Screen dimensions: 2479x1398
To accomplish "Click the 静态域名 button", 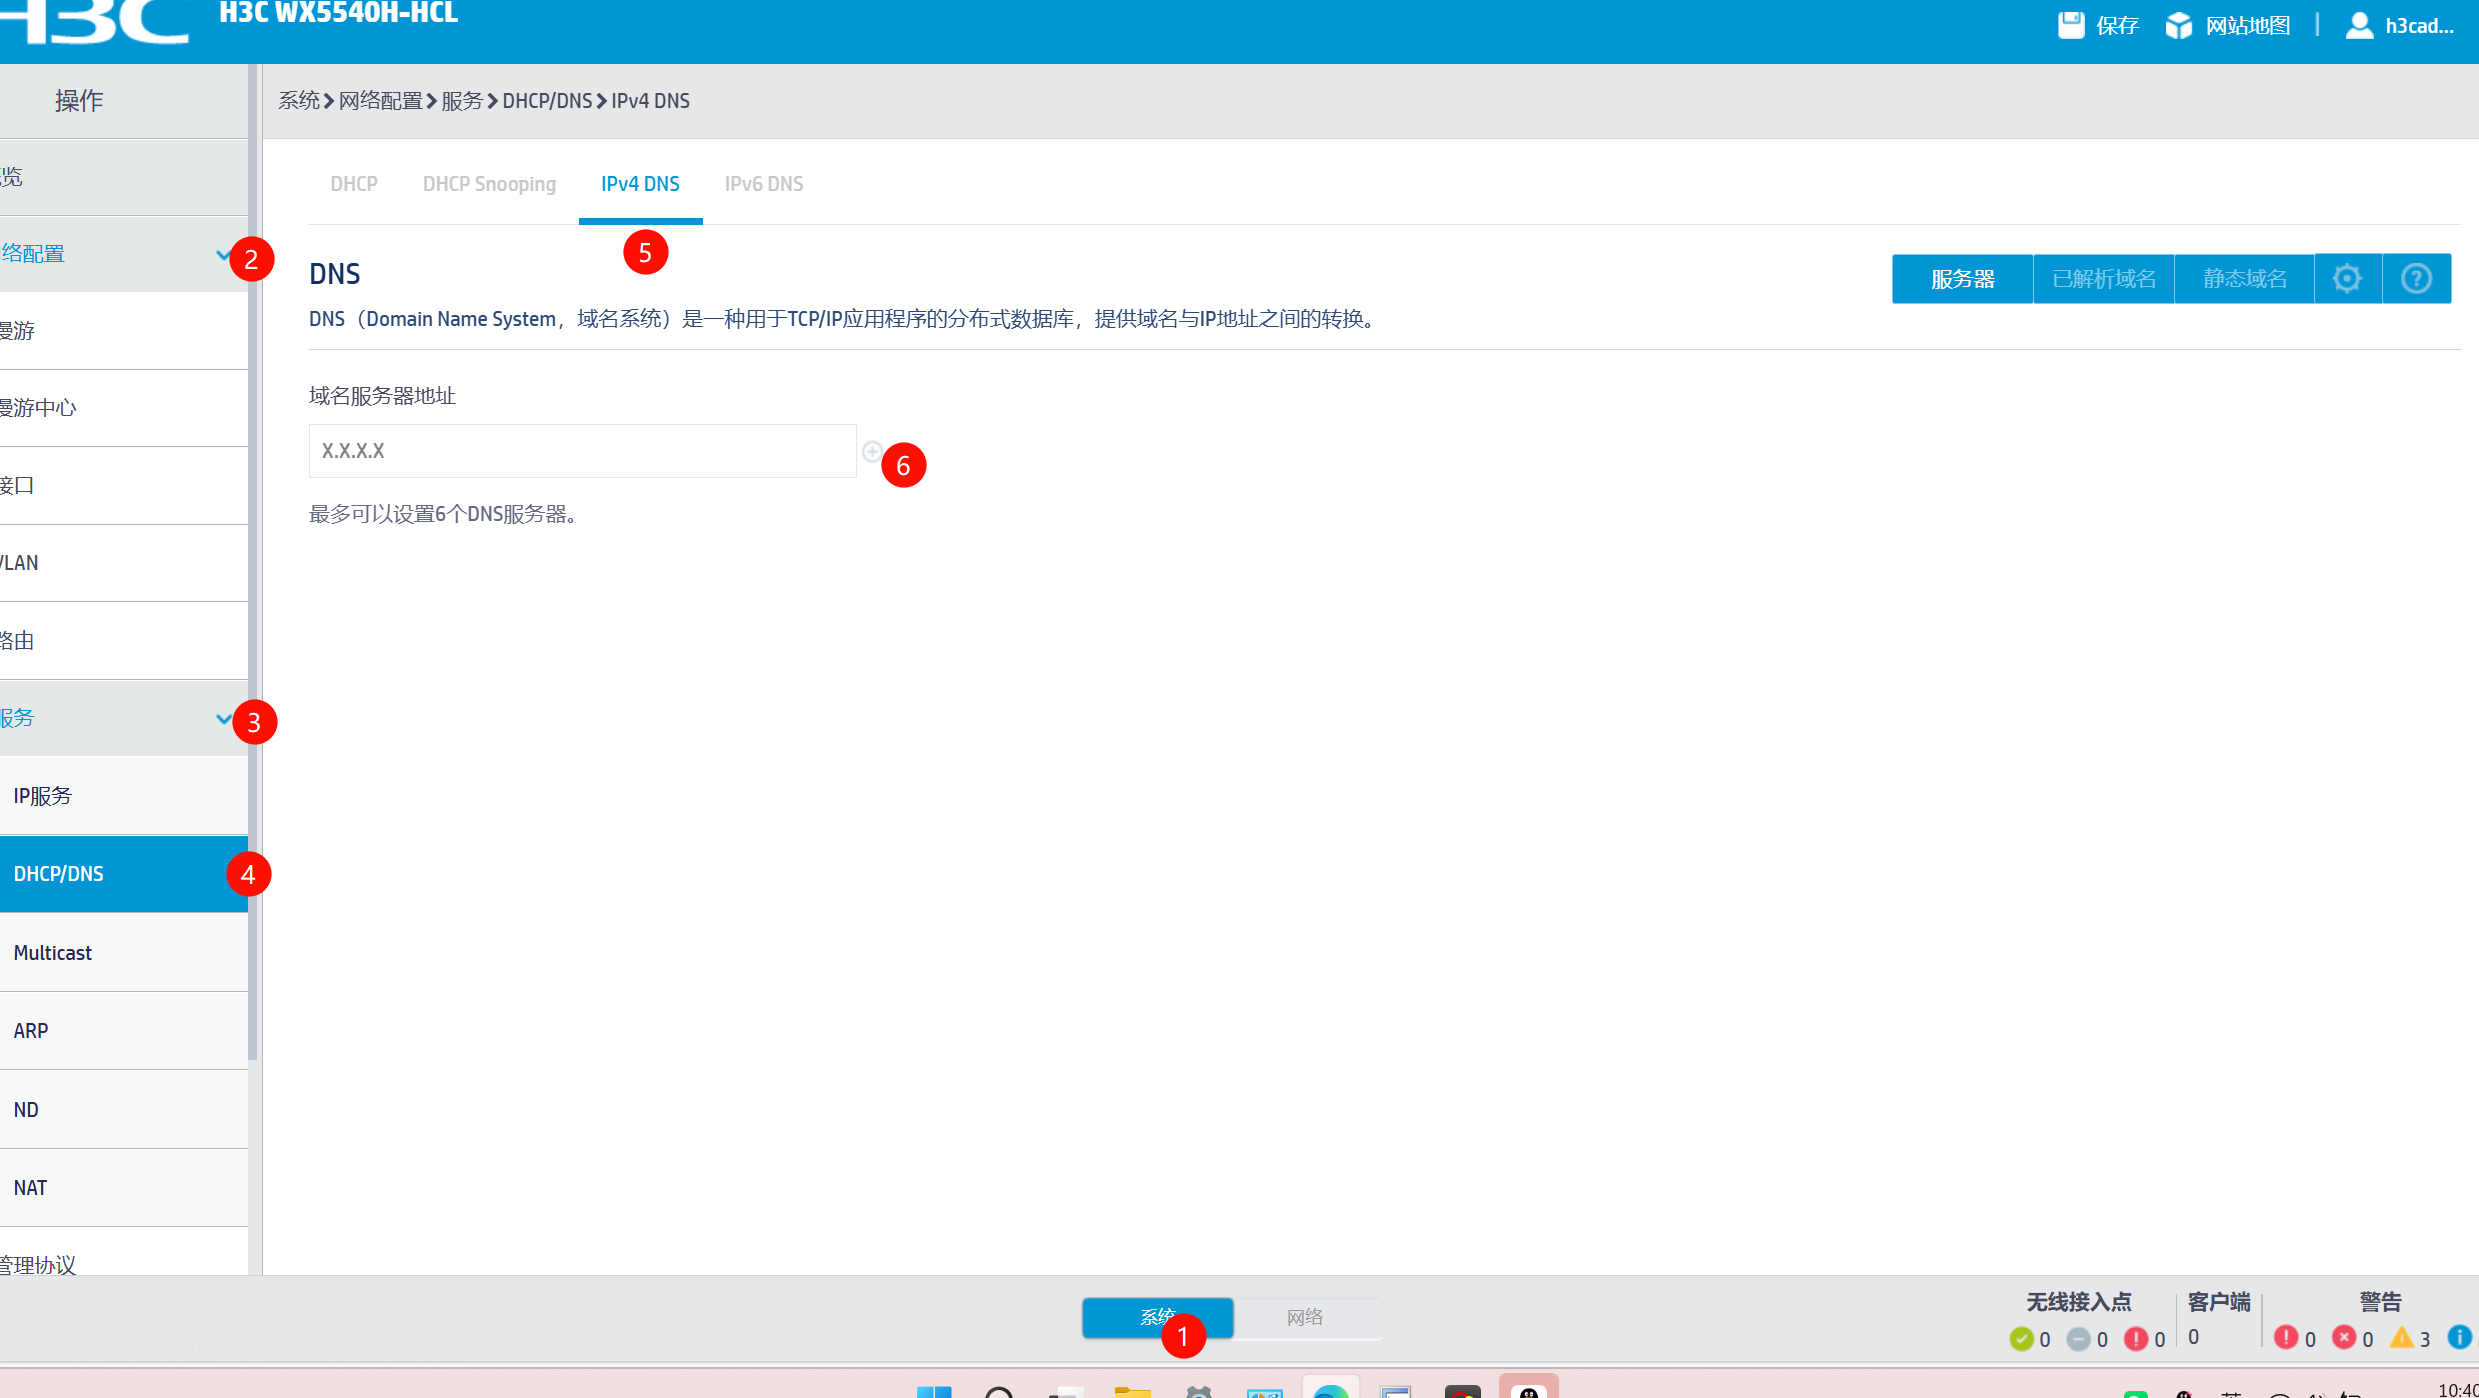I will 2244,278.
